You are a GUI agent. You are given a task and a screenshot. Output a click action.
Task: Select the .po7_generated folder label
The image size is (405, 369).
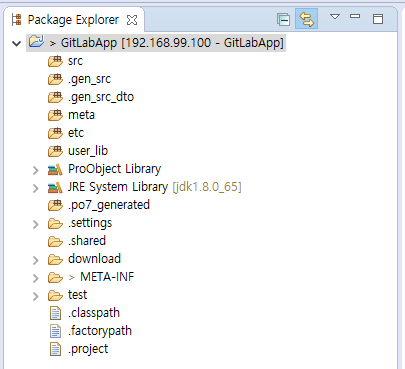pyautogui.click(x=109, y=205)
